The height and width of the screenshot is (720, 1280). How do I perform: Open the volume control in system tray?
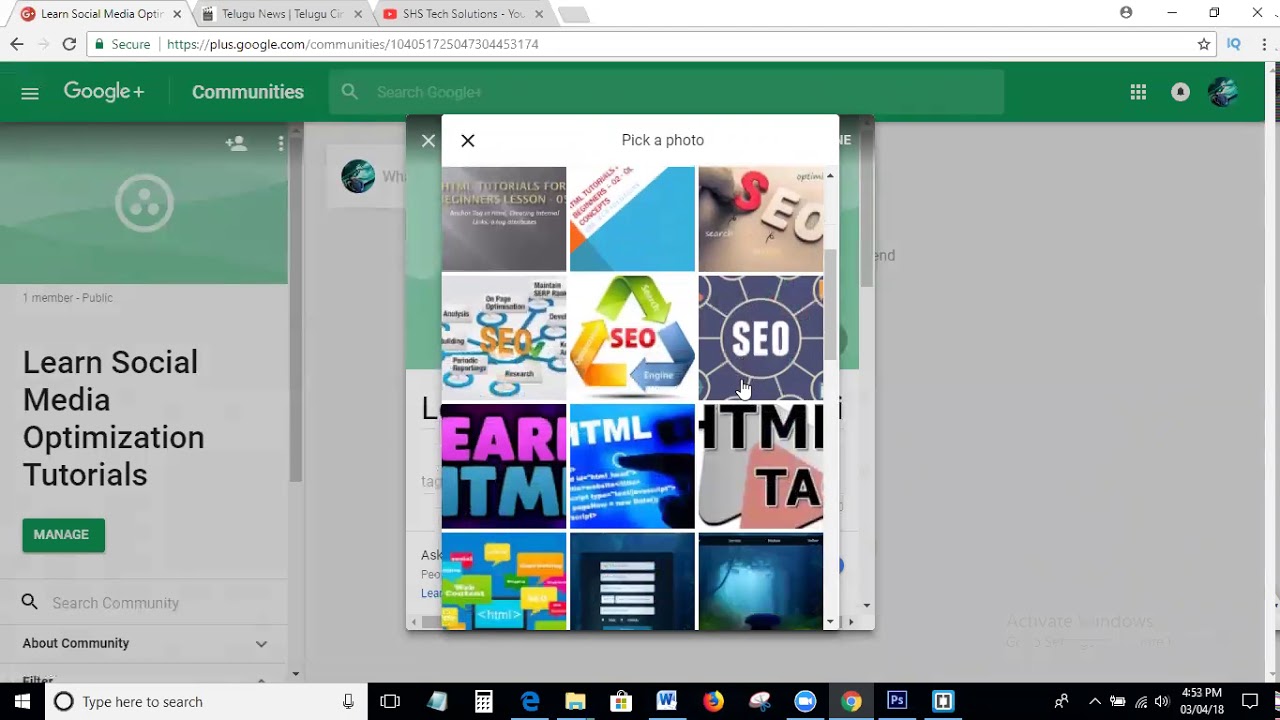(1162, 701)
